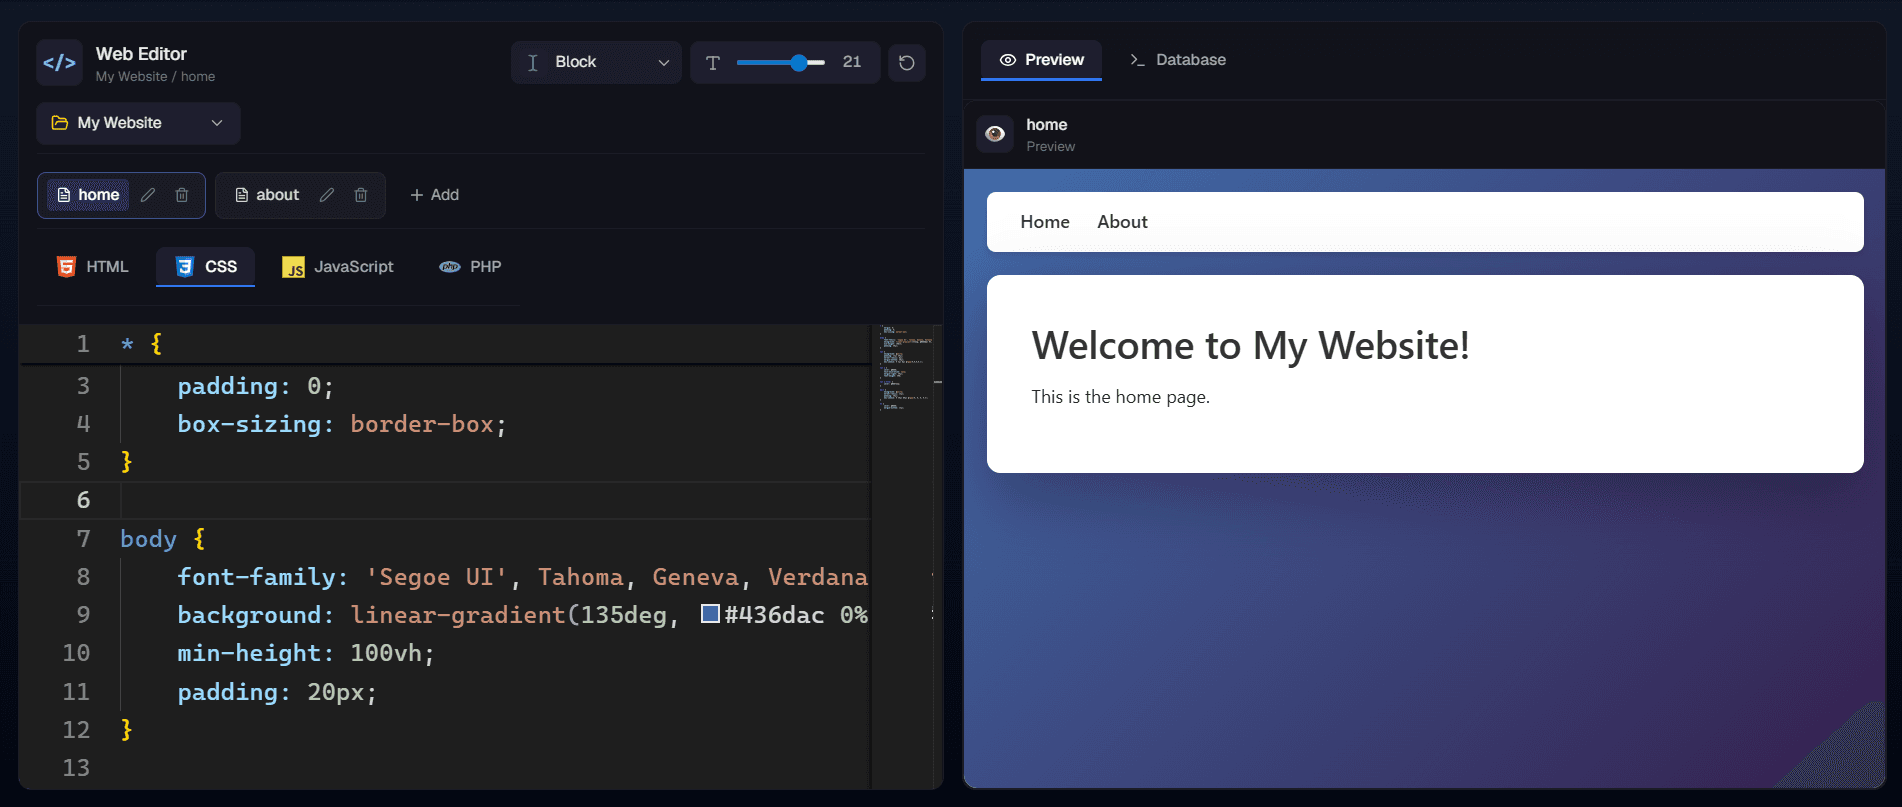Click the reset font size icon
The height and width of the screenshot is (807, 1902).
(x=906, y=63)
